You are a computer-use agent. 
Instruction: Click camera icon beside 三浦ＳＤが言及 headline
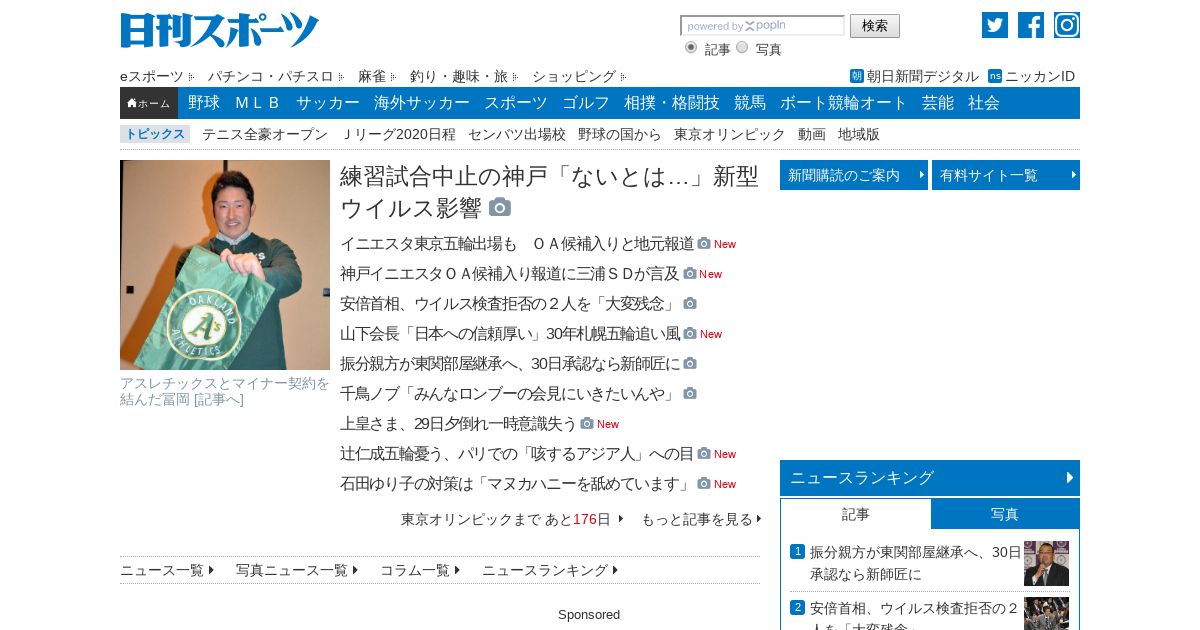690,273
